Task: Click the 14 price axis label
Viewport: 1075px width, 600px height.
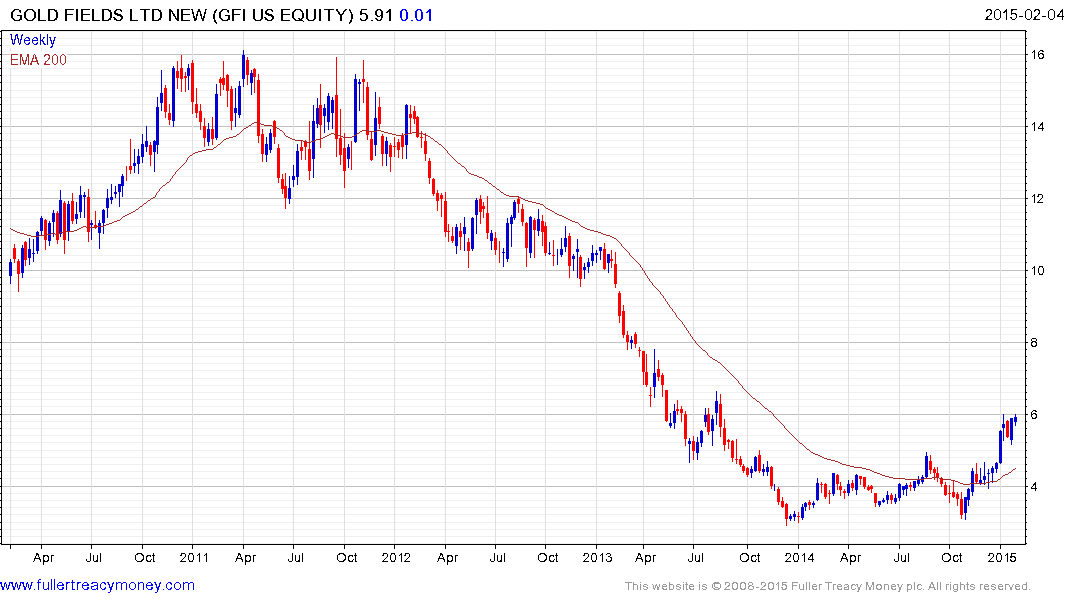Action: pos(1037,127)
